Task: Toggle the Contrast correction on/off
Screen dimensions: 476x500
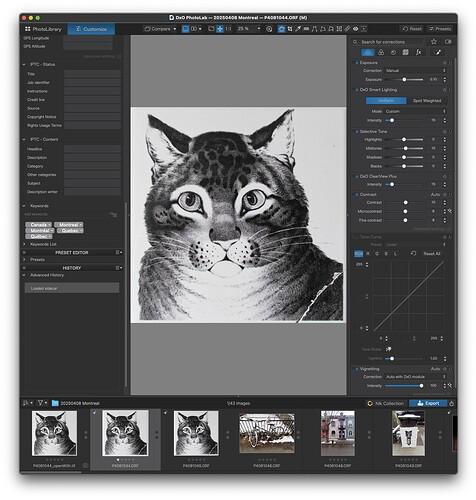Action: pyautogui.click(x=357, y=194)
